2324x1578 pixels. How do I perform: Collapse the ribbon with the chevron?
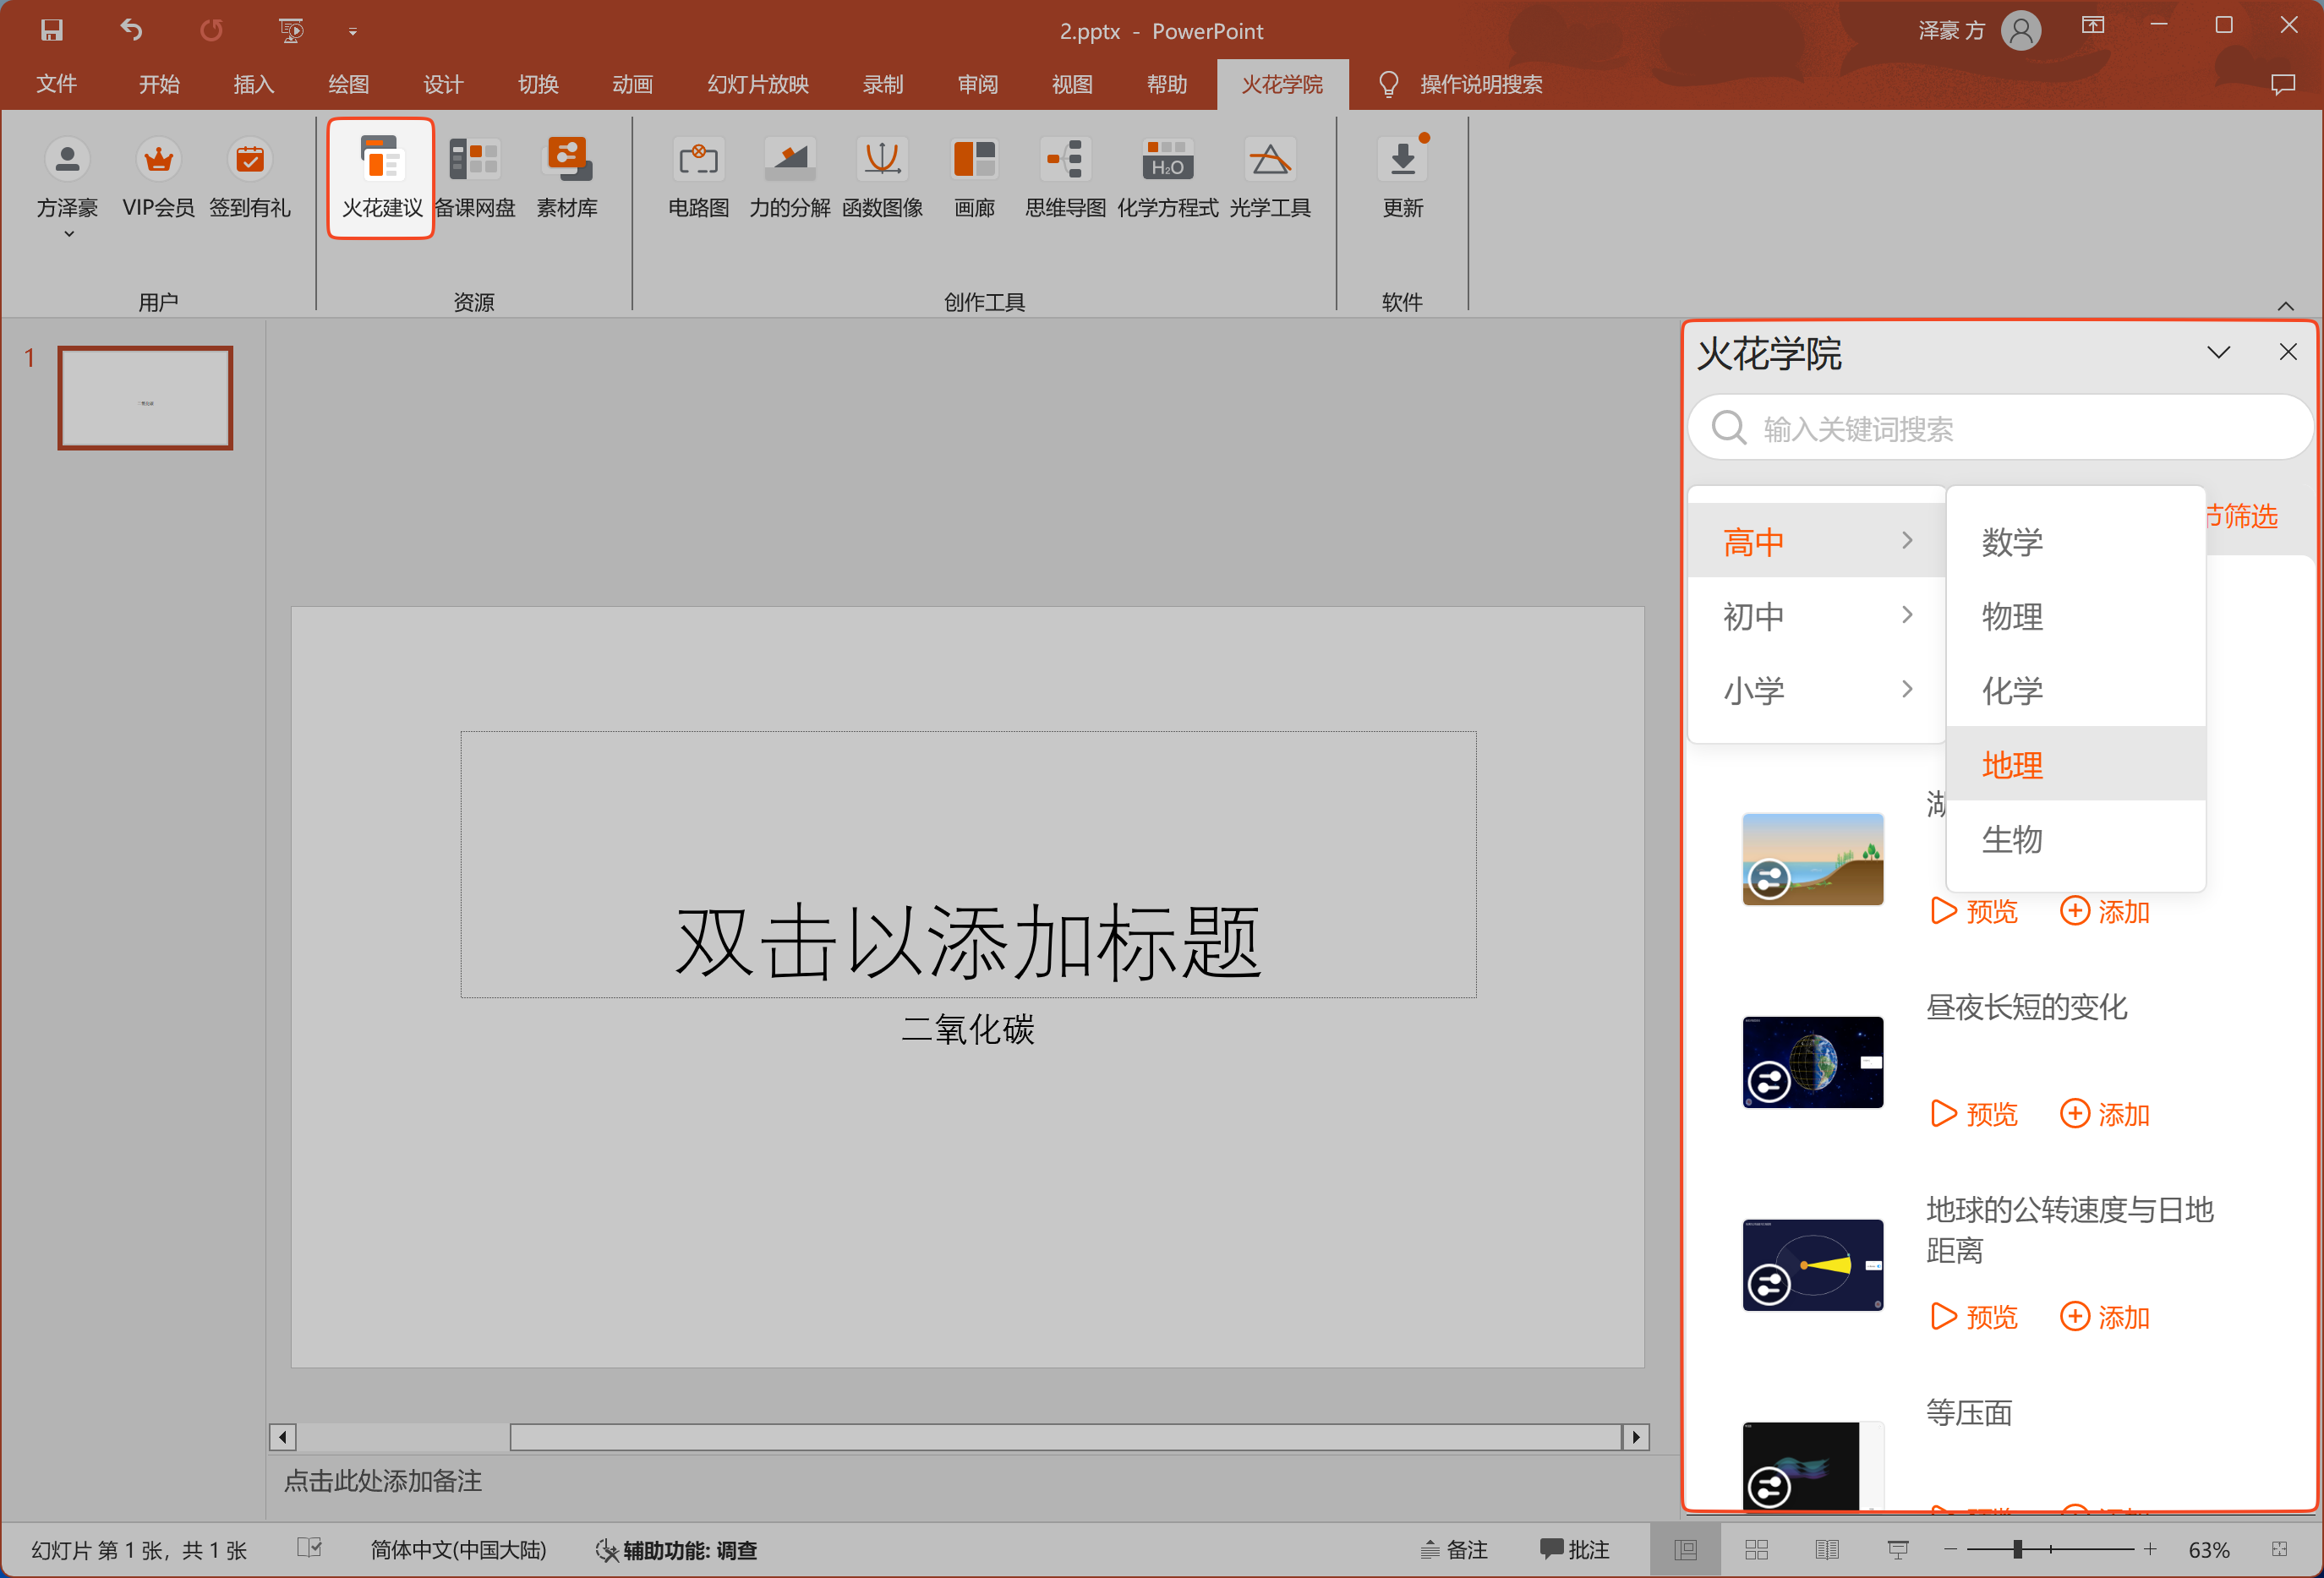click(x=2285, y=306)
